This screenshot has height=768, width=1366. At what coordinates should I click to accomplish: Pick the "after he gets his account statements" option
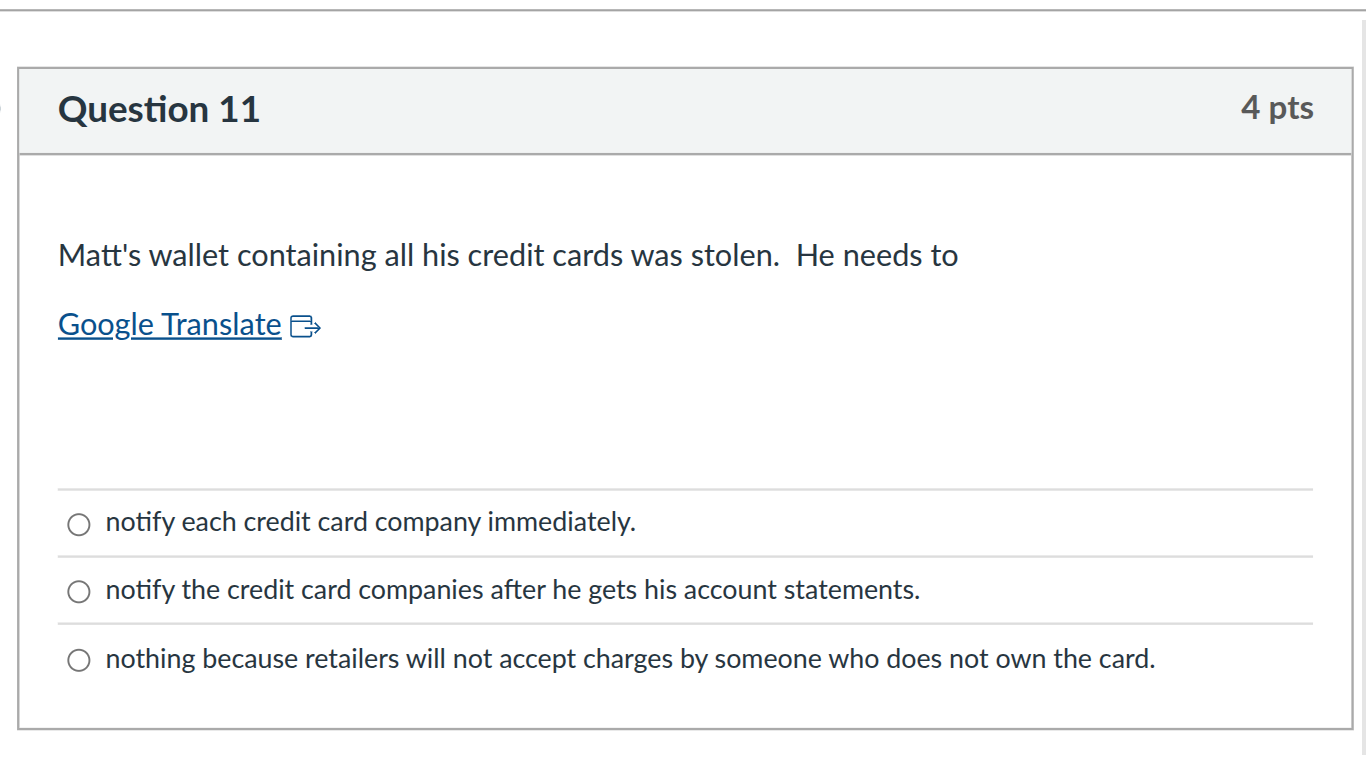point(79,591)
